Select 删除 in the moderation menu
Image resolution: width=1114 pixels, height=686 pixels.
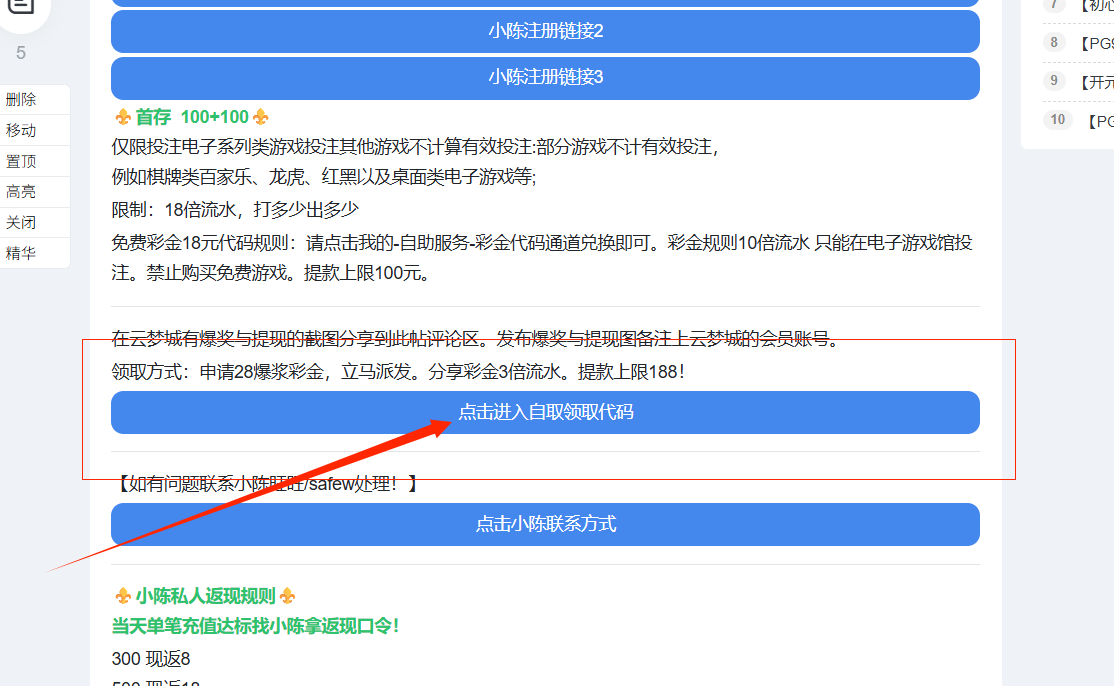[x=21, y=100]
